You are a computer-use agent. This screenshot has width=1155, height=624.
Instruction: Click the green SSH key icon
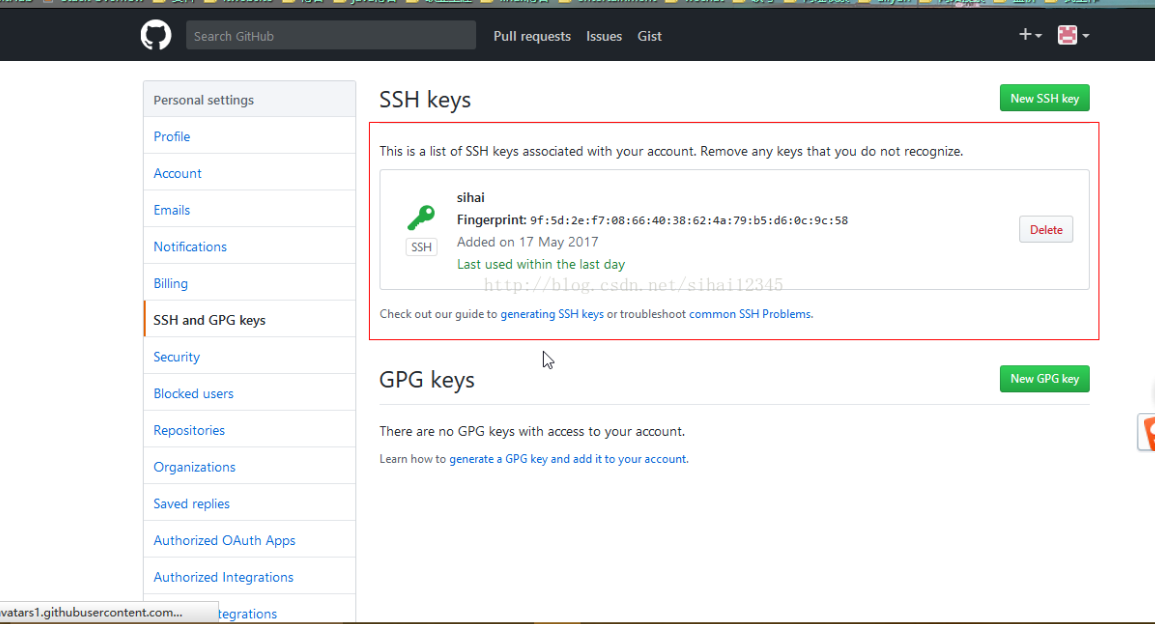click(421, 217)
